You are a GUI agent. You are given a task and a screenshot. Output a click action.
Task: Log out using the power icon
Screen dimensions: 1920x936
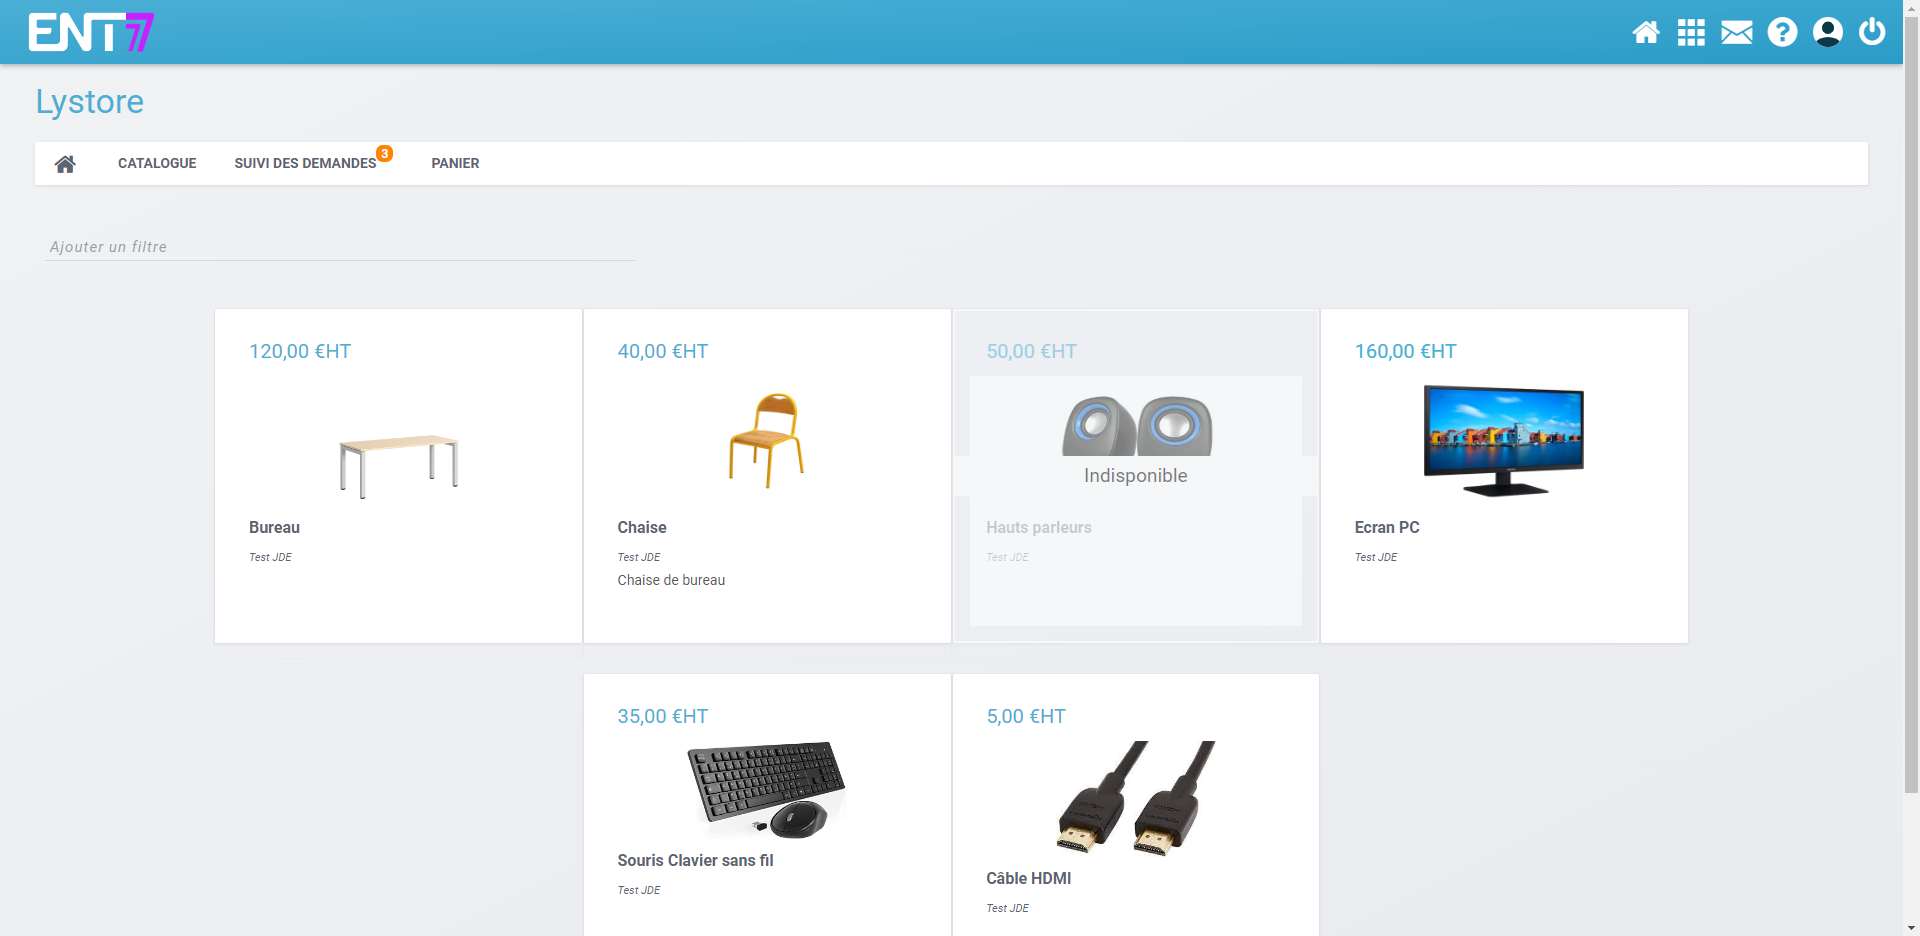(x=1872, y=32)
